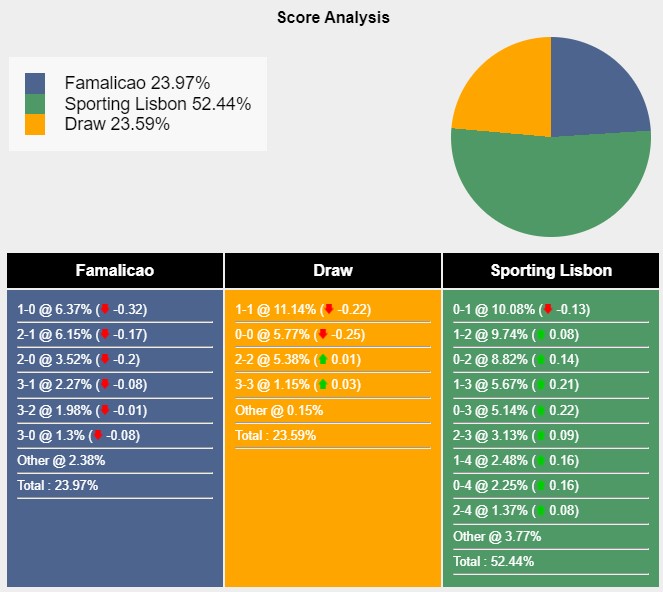
Task: Select the Sporting Lisbon column header
Action: 551,271
